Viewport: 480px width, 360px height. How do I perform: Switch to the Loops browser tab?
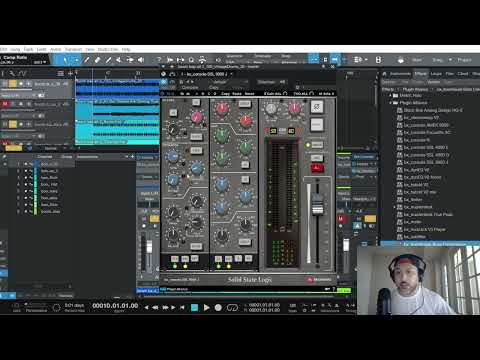436,74
